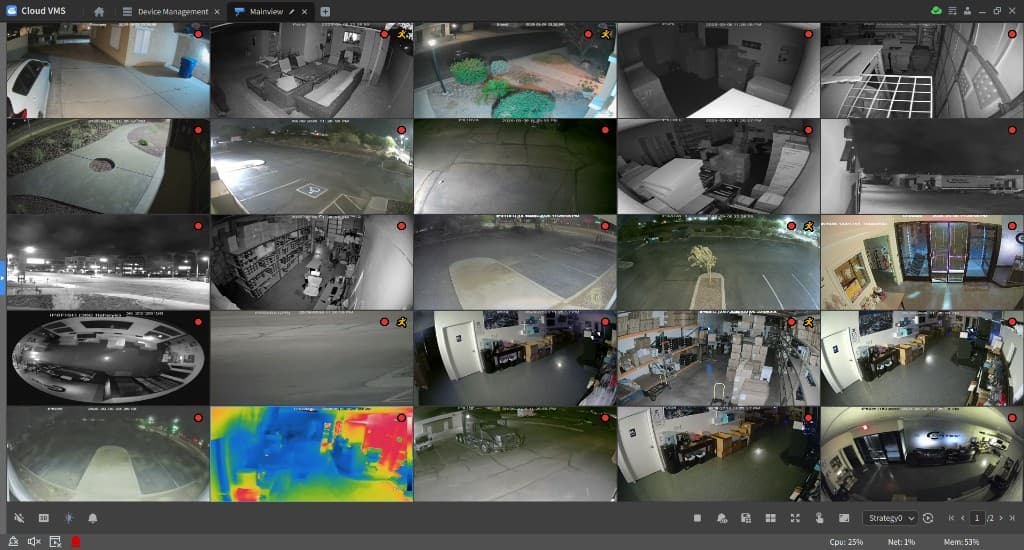1024x550 pixels.
Task: Click the playback window icon in status bar
Action: (55, 542)
